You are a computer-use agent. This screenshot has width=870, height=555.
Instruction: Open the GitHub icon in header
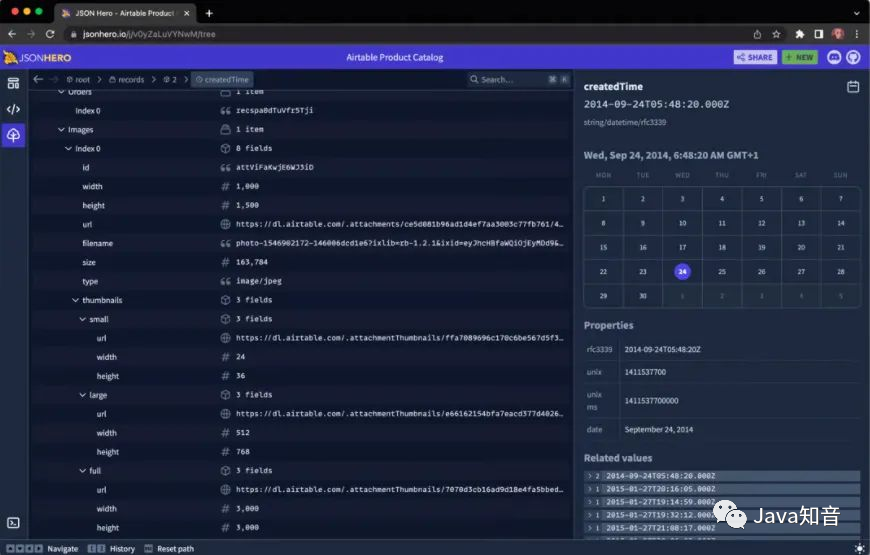point(853,57)
